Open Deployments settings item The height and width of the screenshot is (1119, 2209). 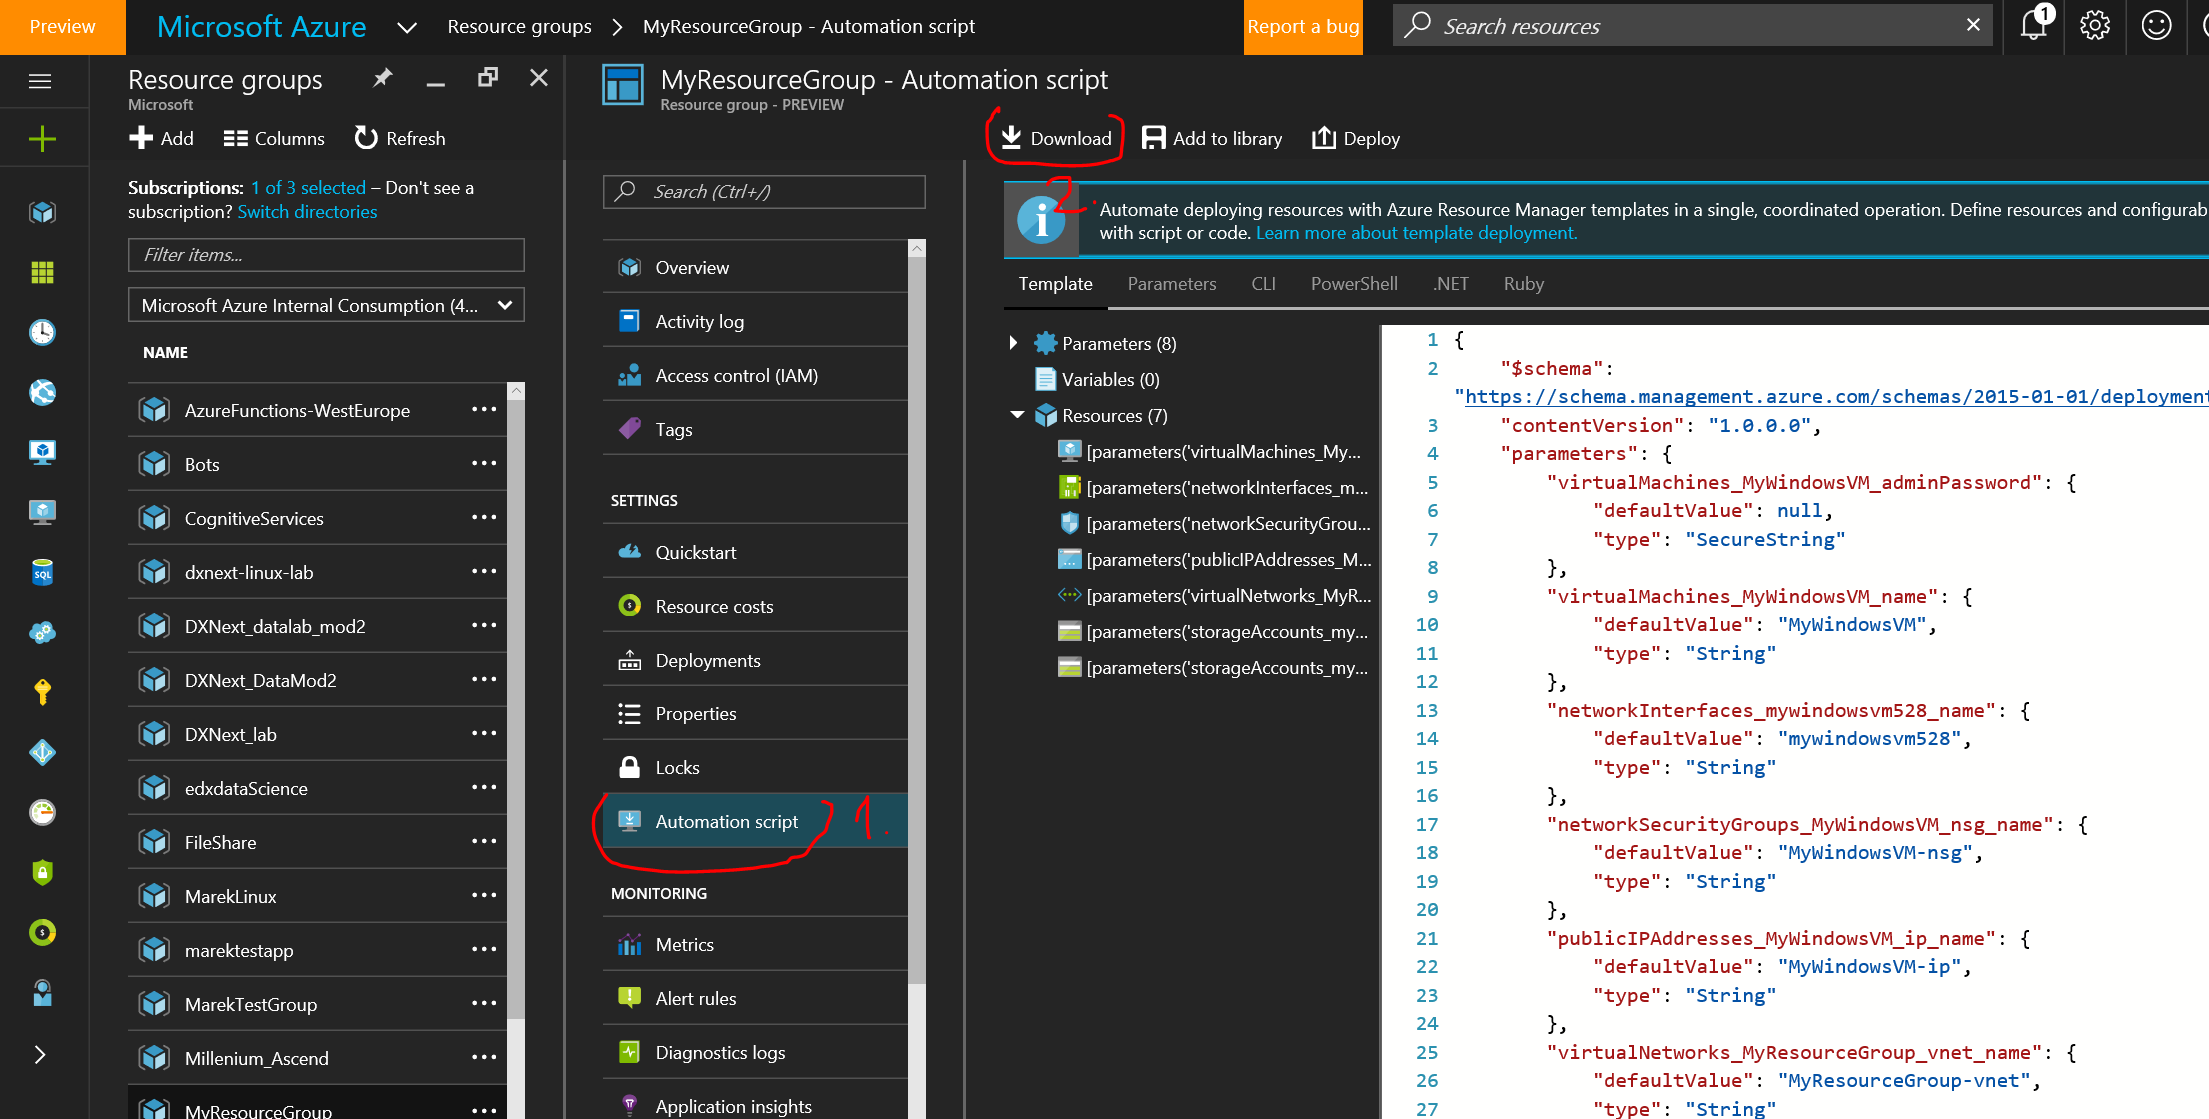point(755,661)
